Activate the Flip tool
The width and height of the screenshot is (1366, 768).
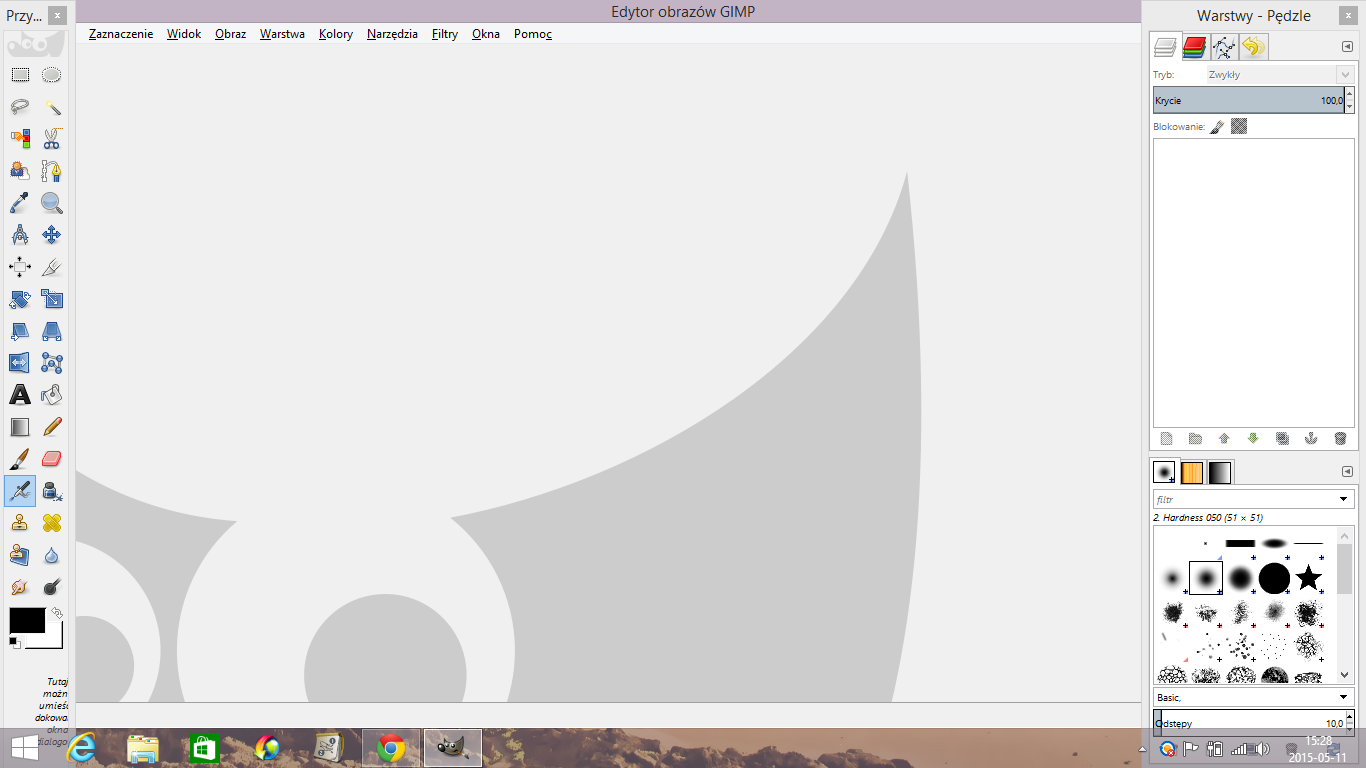click(20, 363)
